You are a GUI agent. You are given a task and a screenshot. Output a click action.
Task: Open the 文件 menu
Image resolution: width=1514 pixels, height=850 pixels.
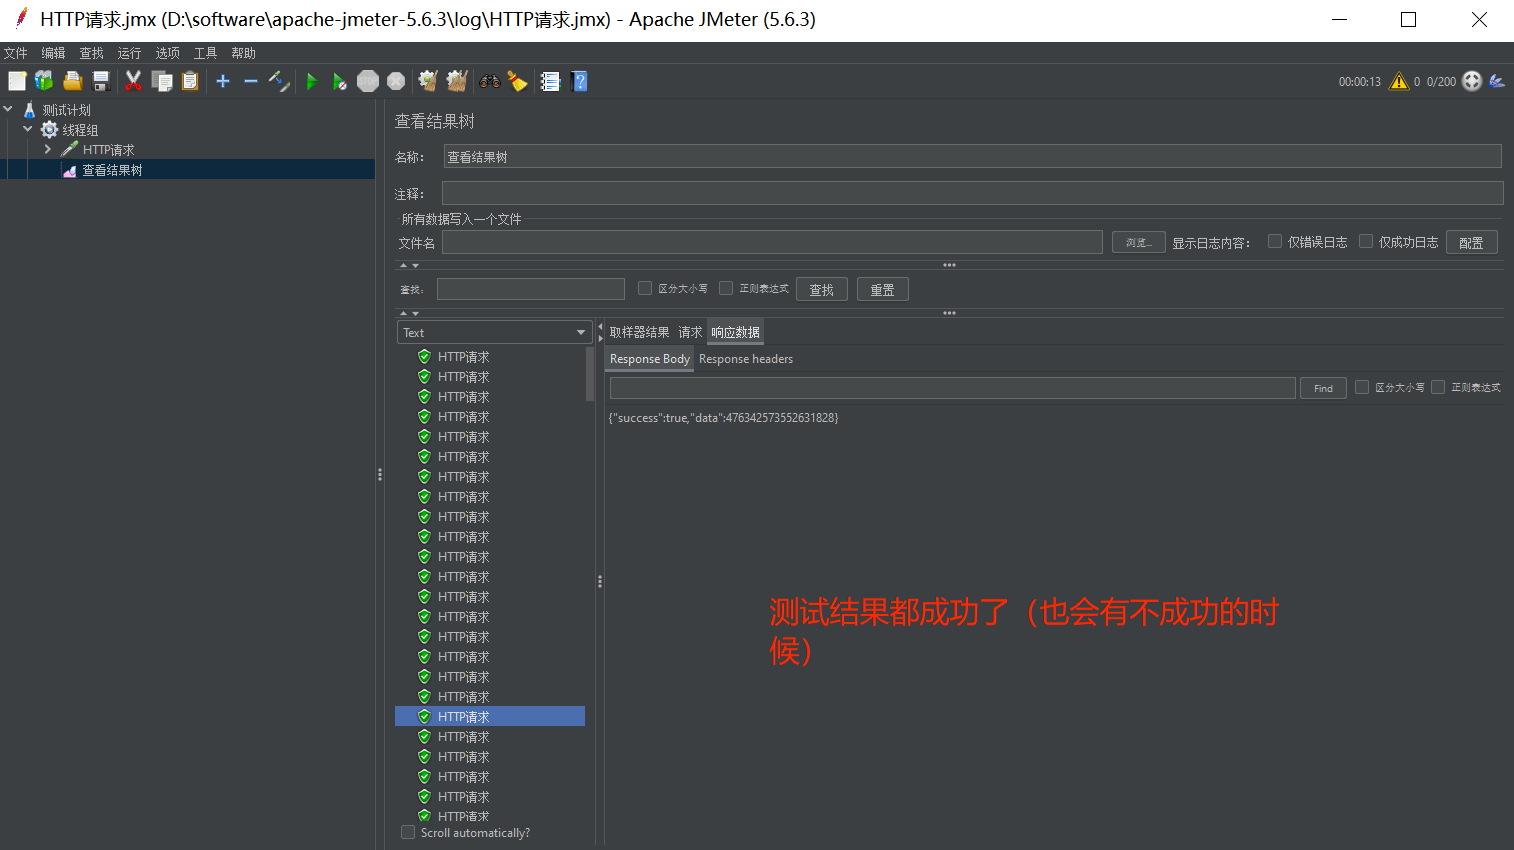point(15,53)
